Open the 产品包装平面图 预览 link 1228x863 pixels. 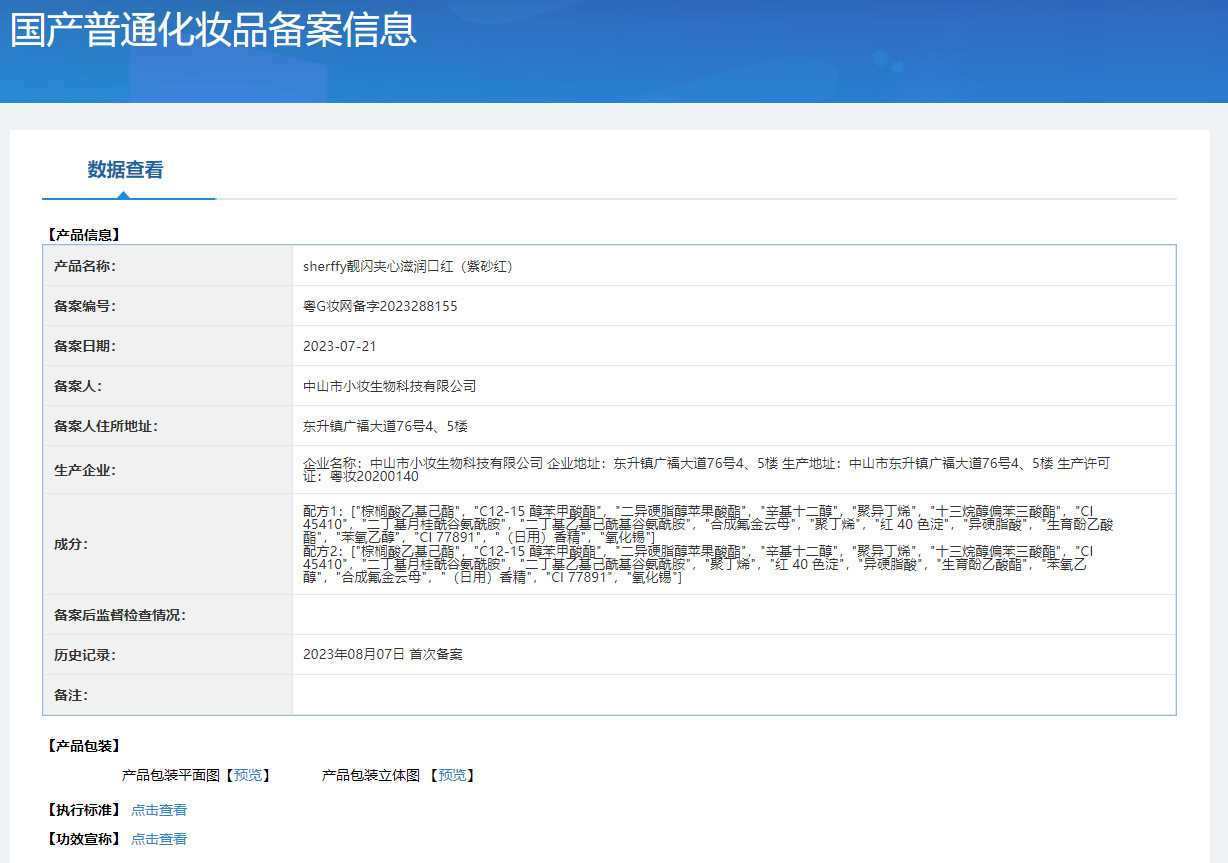click(x=246, y=775)
